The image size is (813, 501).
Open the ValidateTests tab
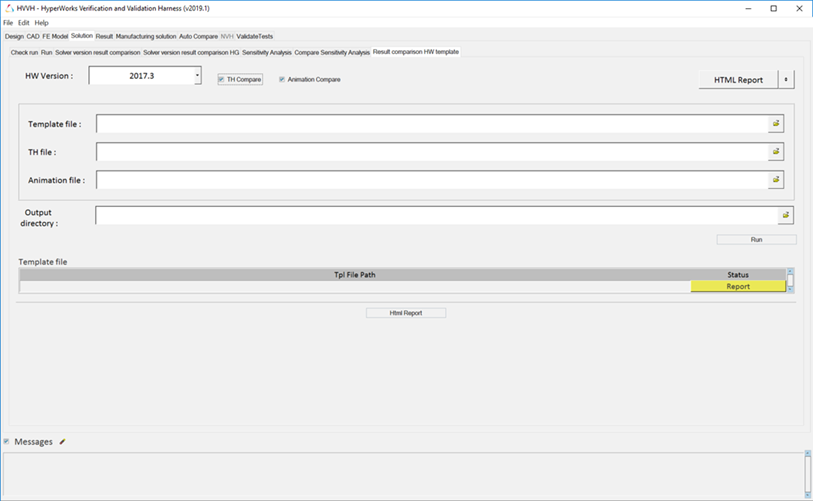click(255, 36)
